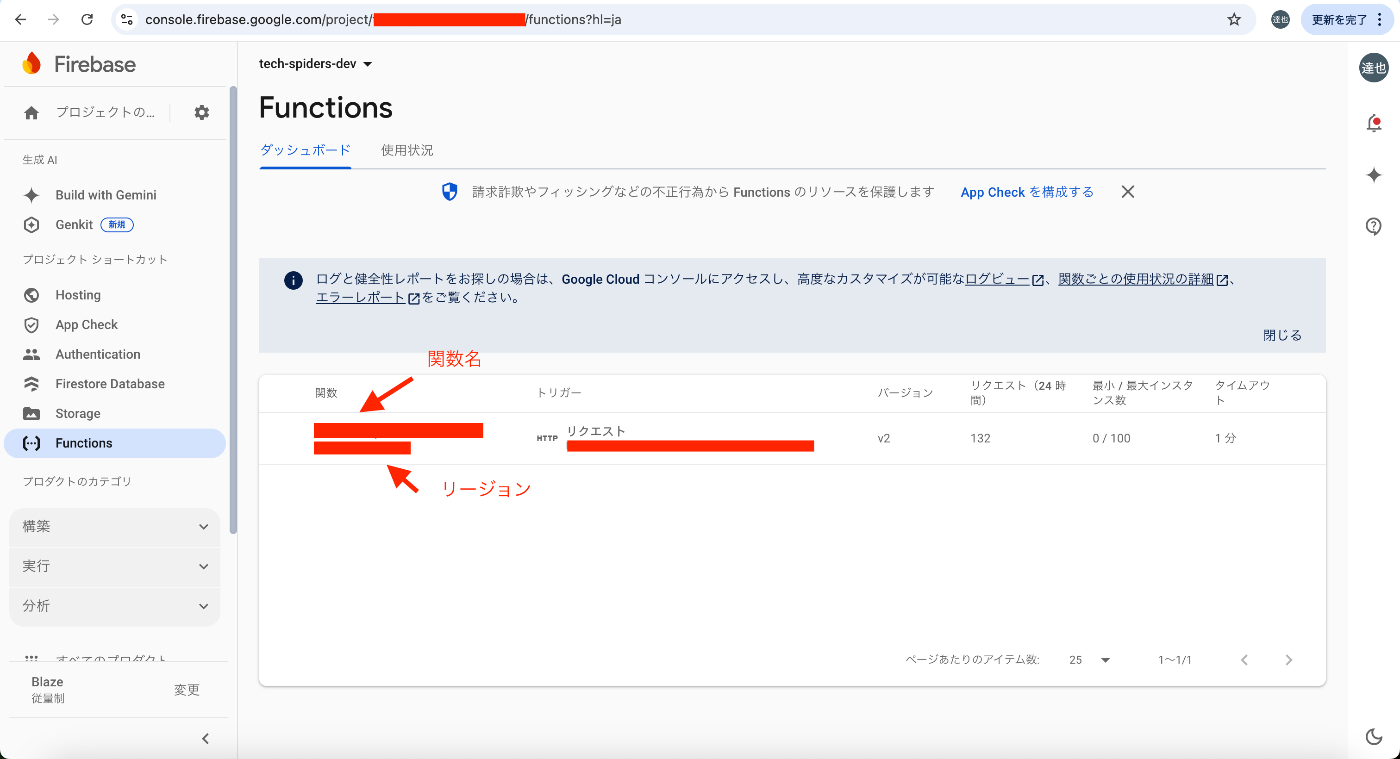The width and height of the screenshot is (1400, 759).
Task: Open items per page dropdown showing 25
Action: [x=1090, y=660]
